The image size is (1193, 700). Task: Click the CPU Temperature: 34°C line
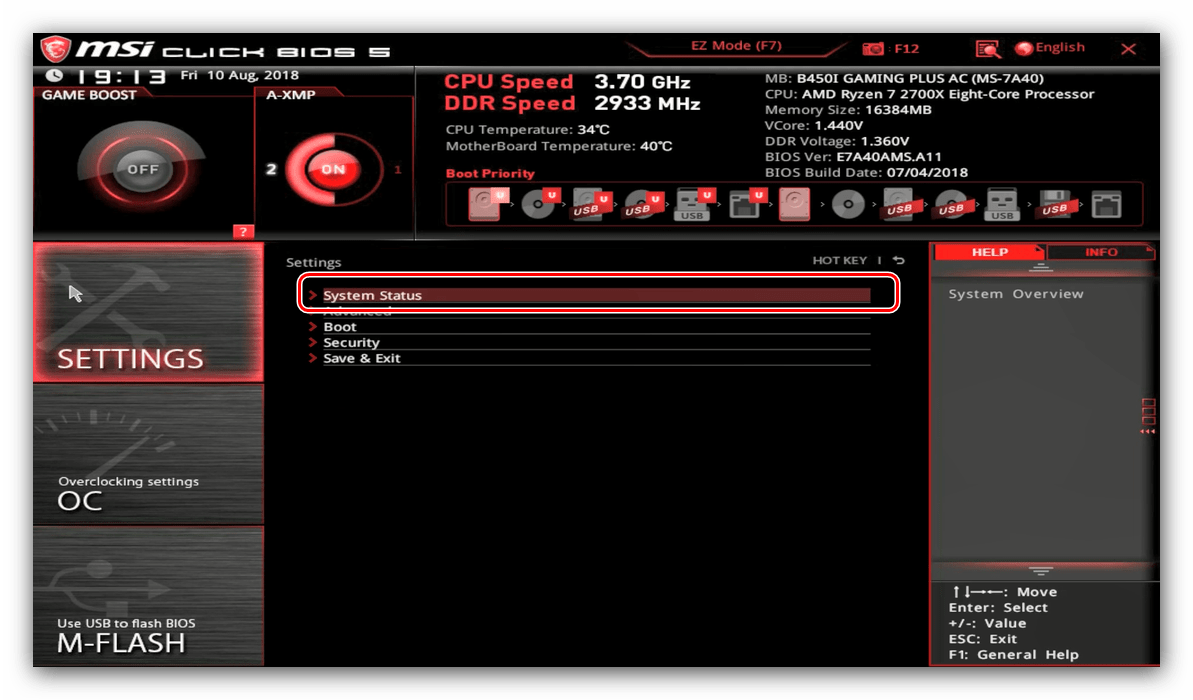tap(527, 129)
